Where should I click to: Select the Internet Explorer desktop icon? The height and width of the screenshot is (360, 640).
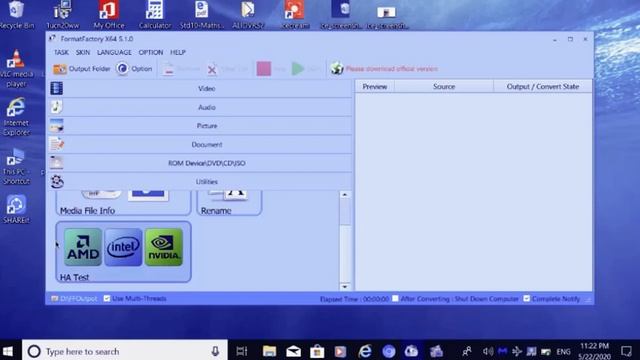coord(16,117)
